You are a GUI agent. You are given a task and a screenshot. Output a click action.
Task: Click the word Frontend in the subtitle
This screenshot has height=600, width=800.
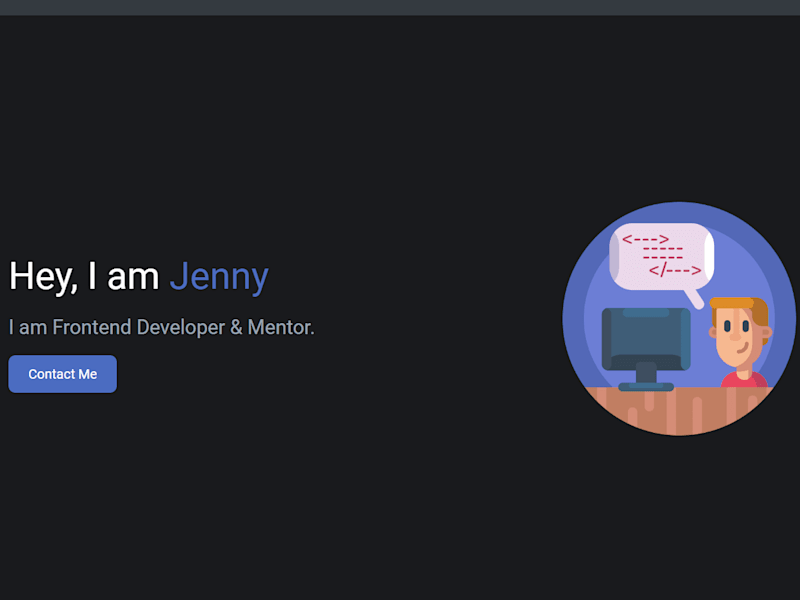tap(92, 327)
